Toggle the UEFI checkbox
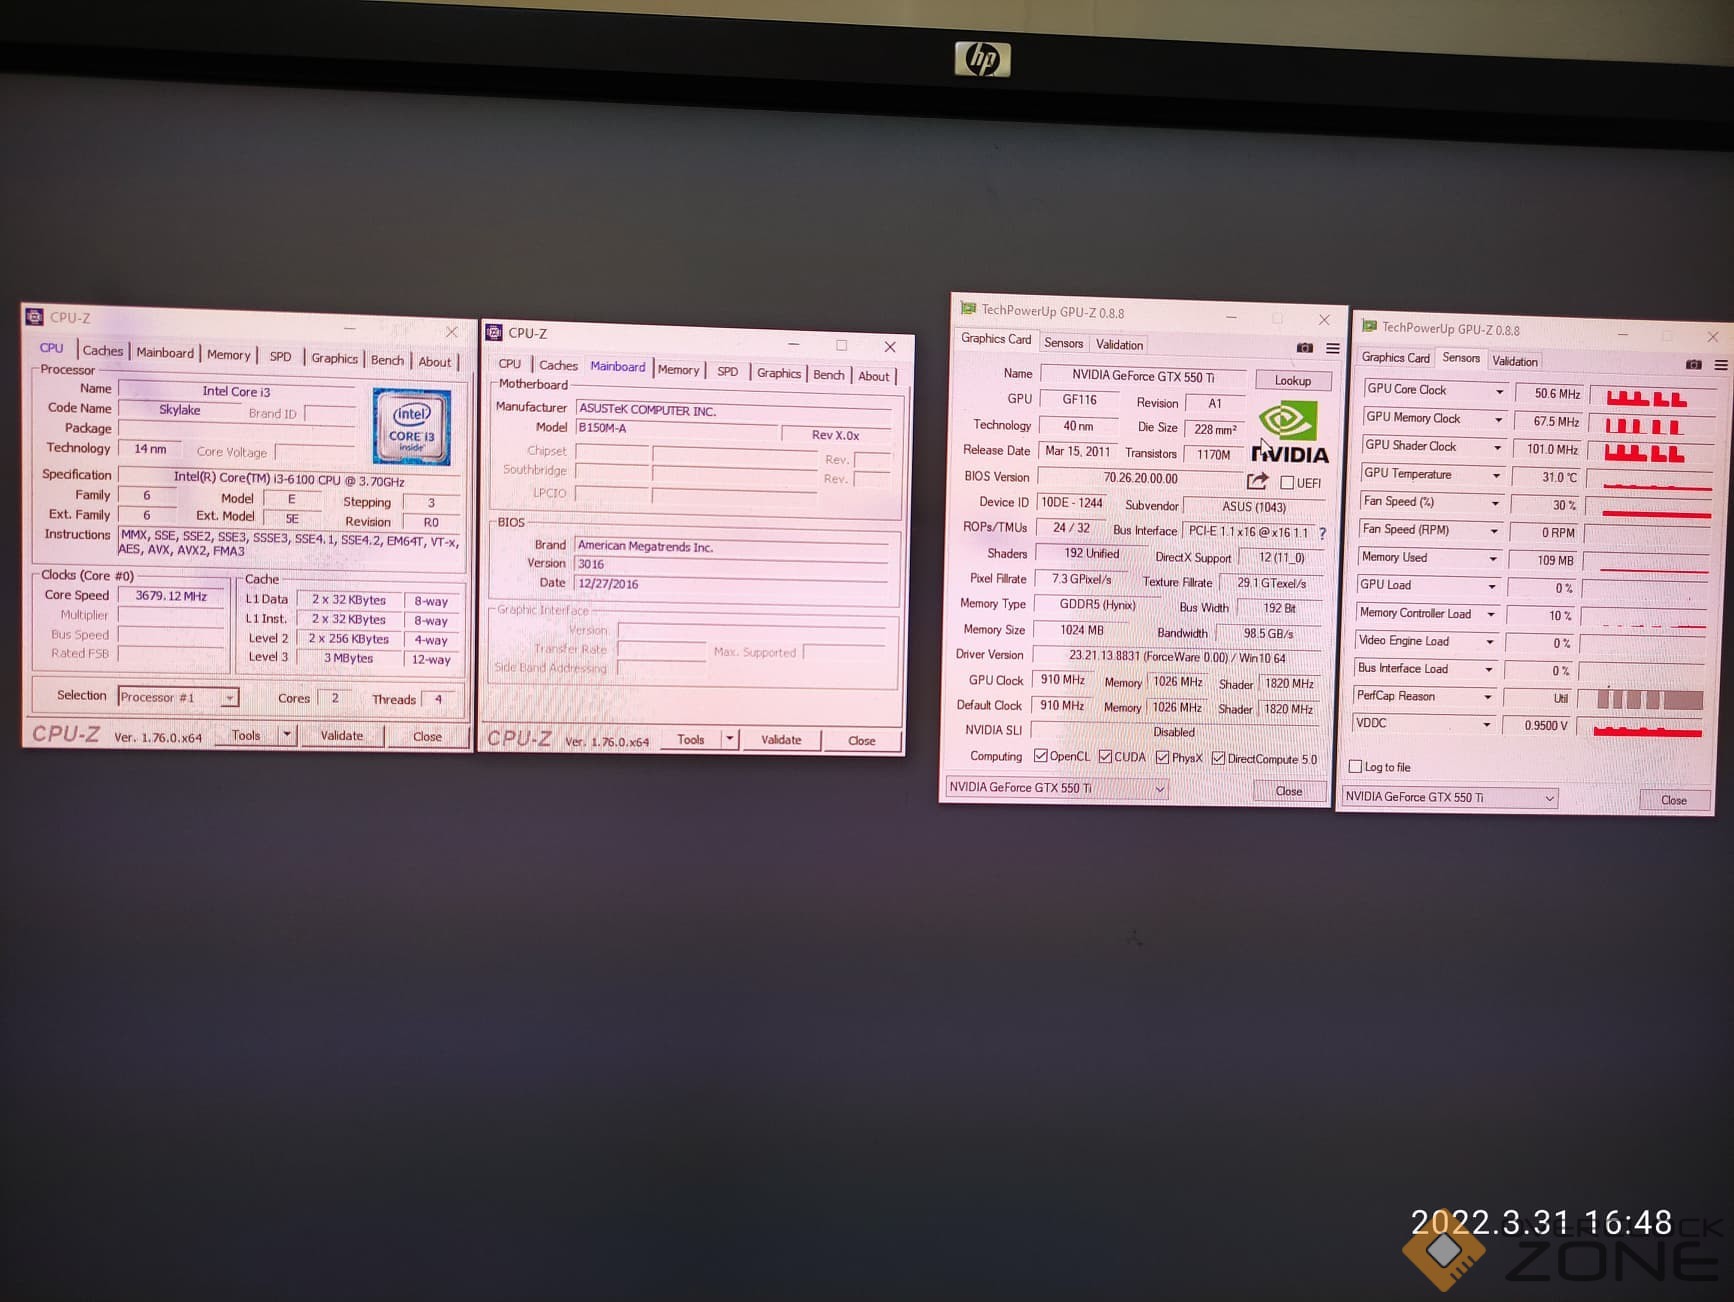This screenshot has width=1734, height=1302. click(1287, 483)
